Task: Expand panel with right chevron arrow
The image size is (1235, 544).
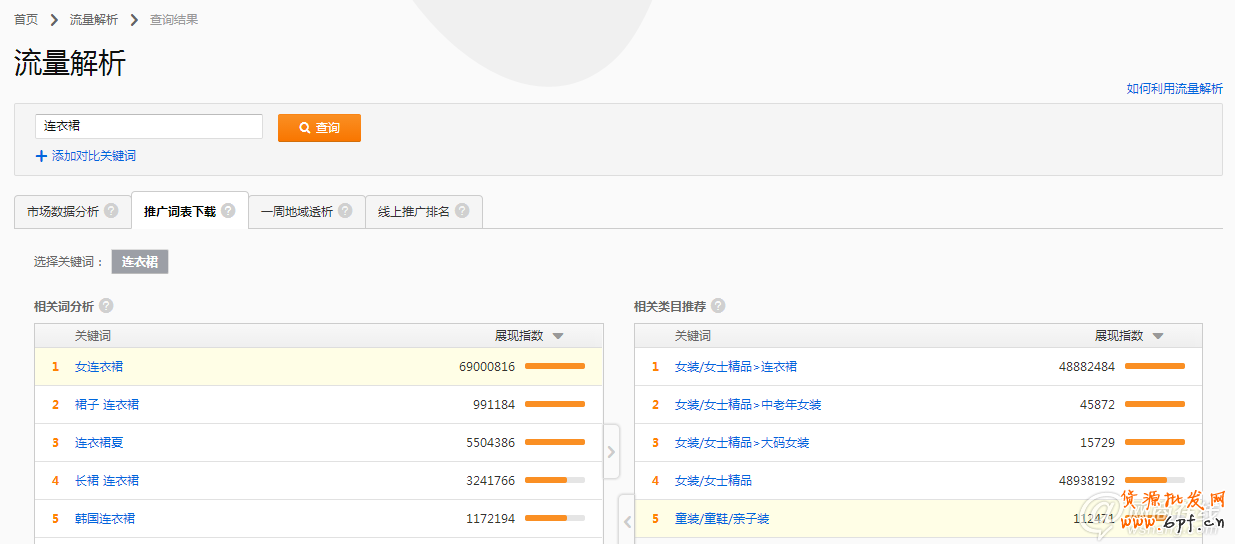Action: [x=611, y=452]
